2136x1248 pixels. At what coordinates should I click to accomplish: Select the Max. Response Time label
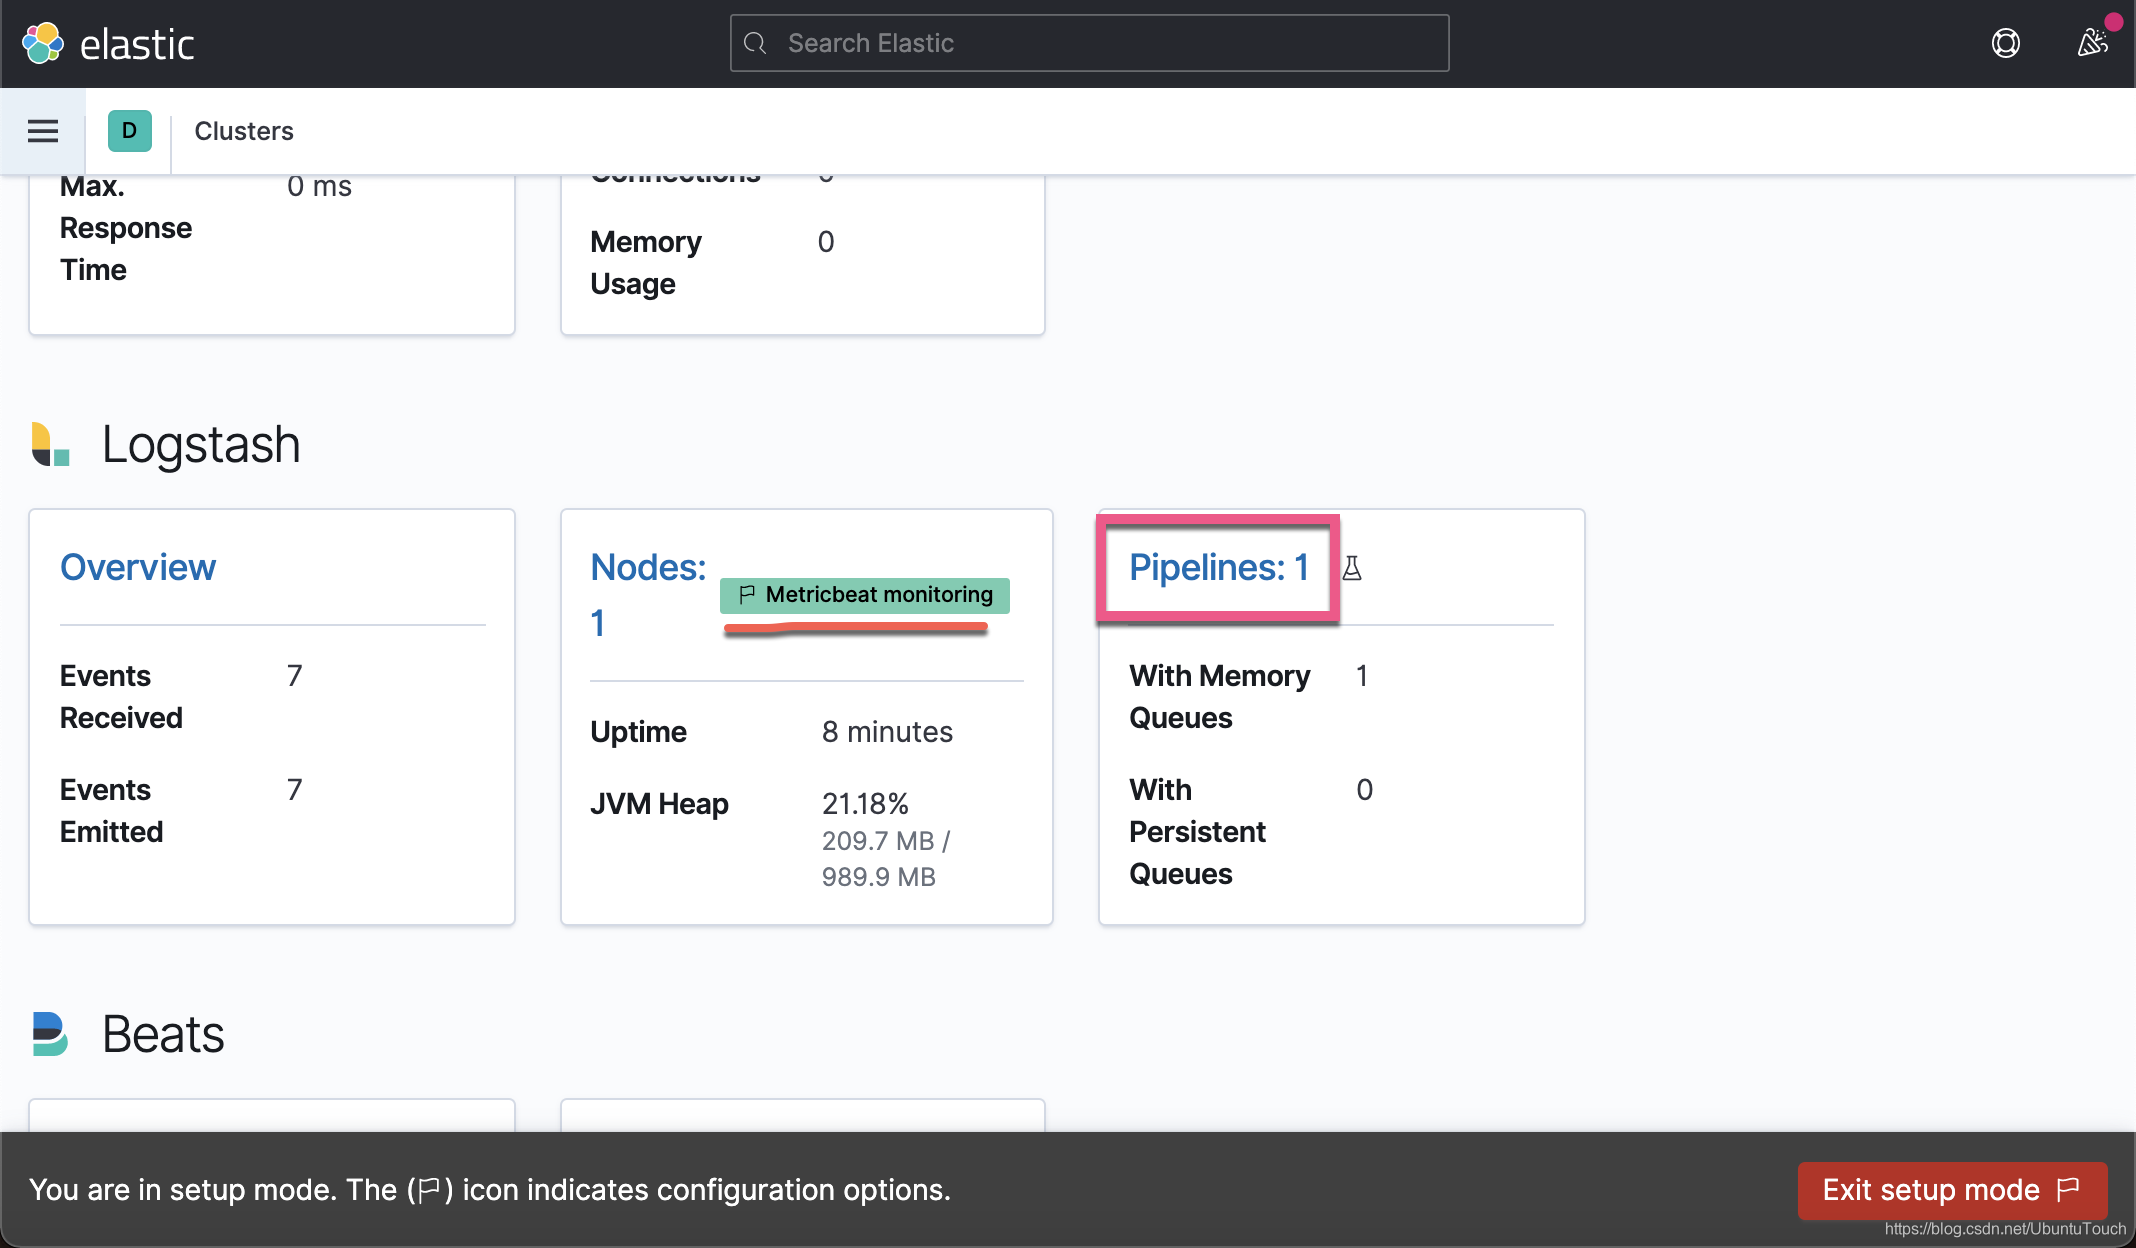[x=126, y=228]
